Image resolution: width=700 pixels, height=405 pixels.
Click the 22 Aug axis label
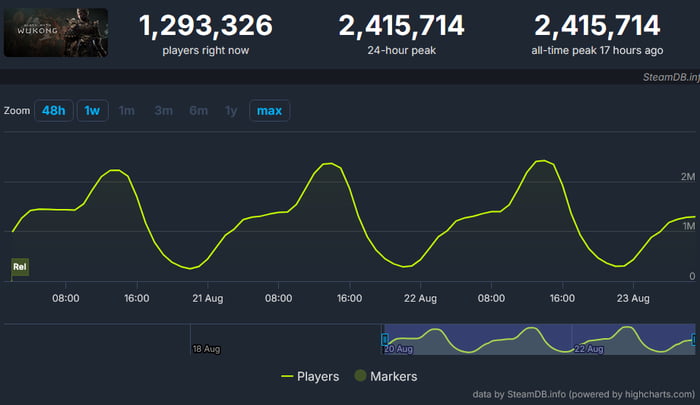coord(420,298)
